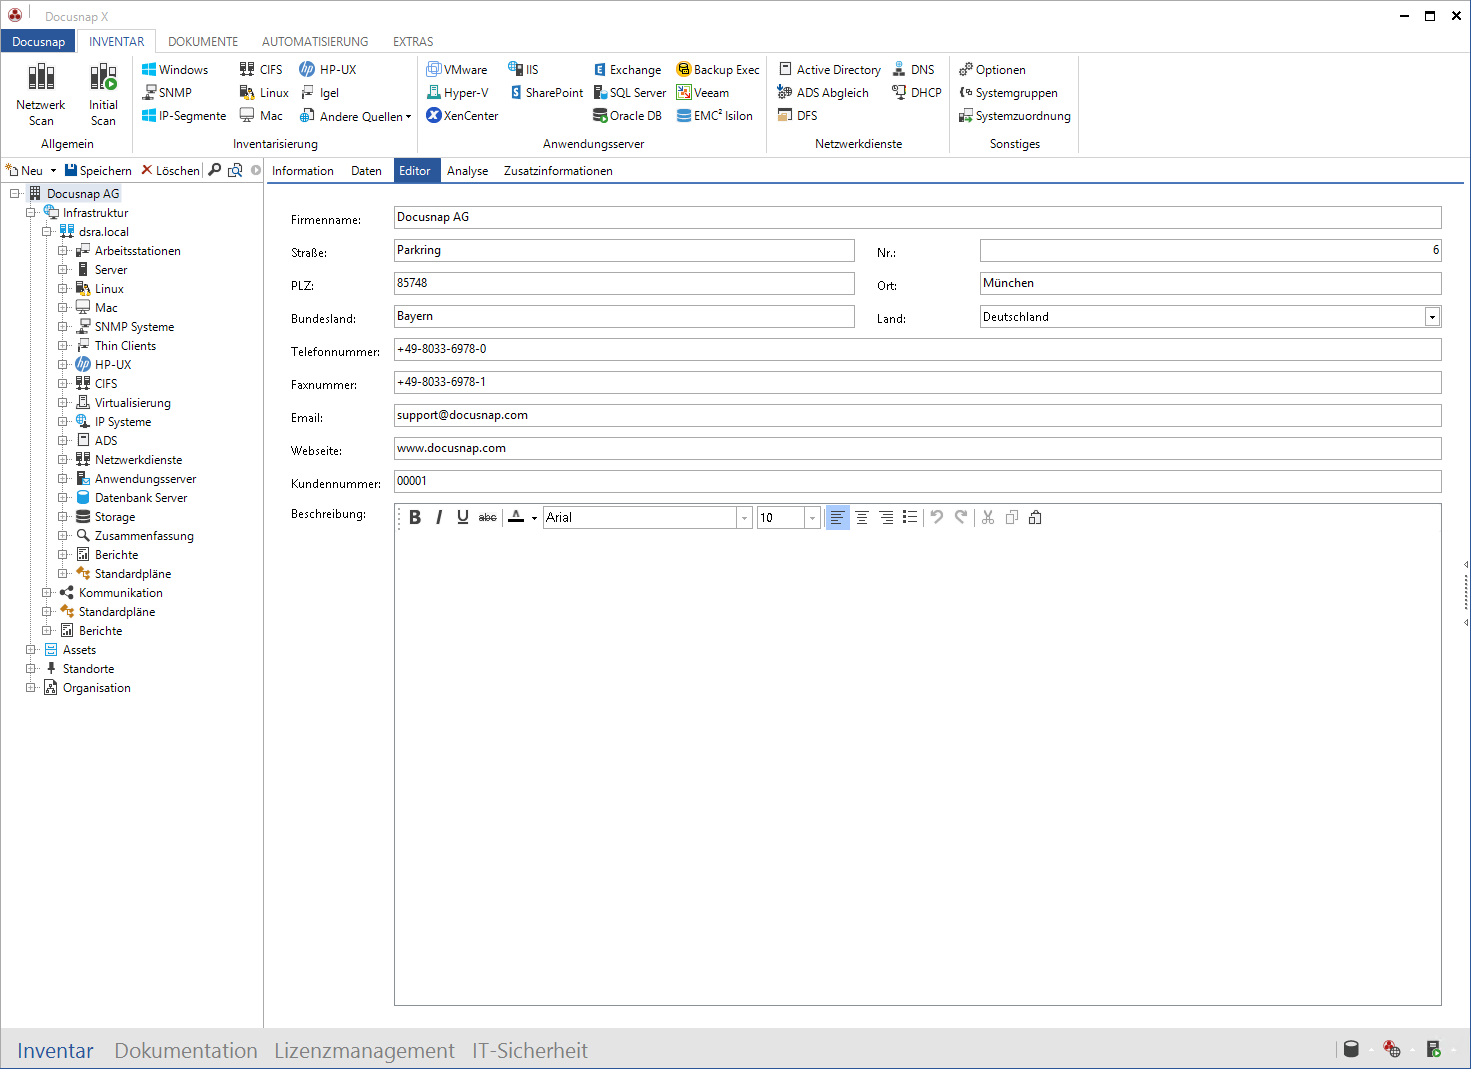Open ADS Abgleich
This screenshot has height=1069, width=1471.
(x=823, y=92)
